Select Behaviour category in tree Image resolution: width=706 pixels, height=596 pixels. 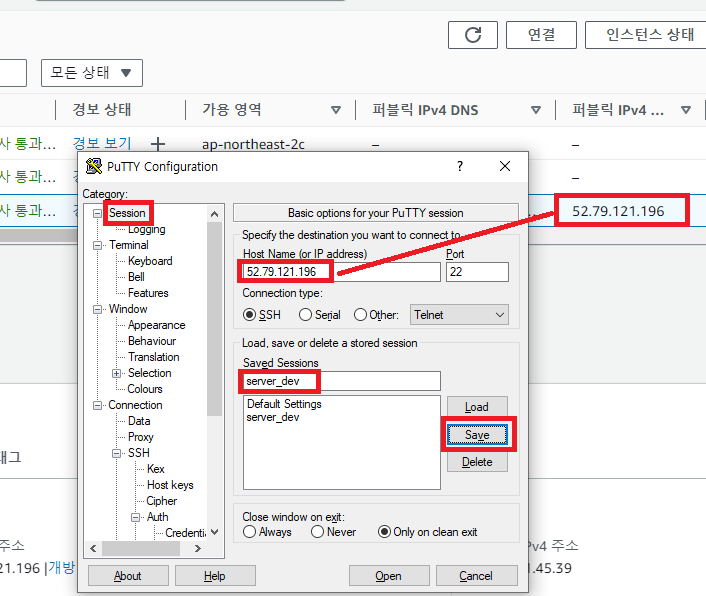pyautogui.click(x=152, y=341)
